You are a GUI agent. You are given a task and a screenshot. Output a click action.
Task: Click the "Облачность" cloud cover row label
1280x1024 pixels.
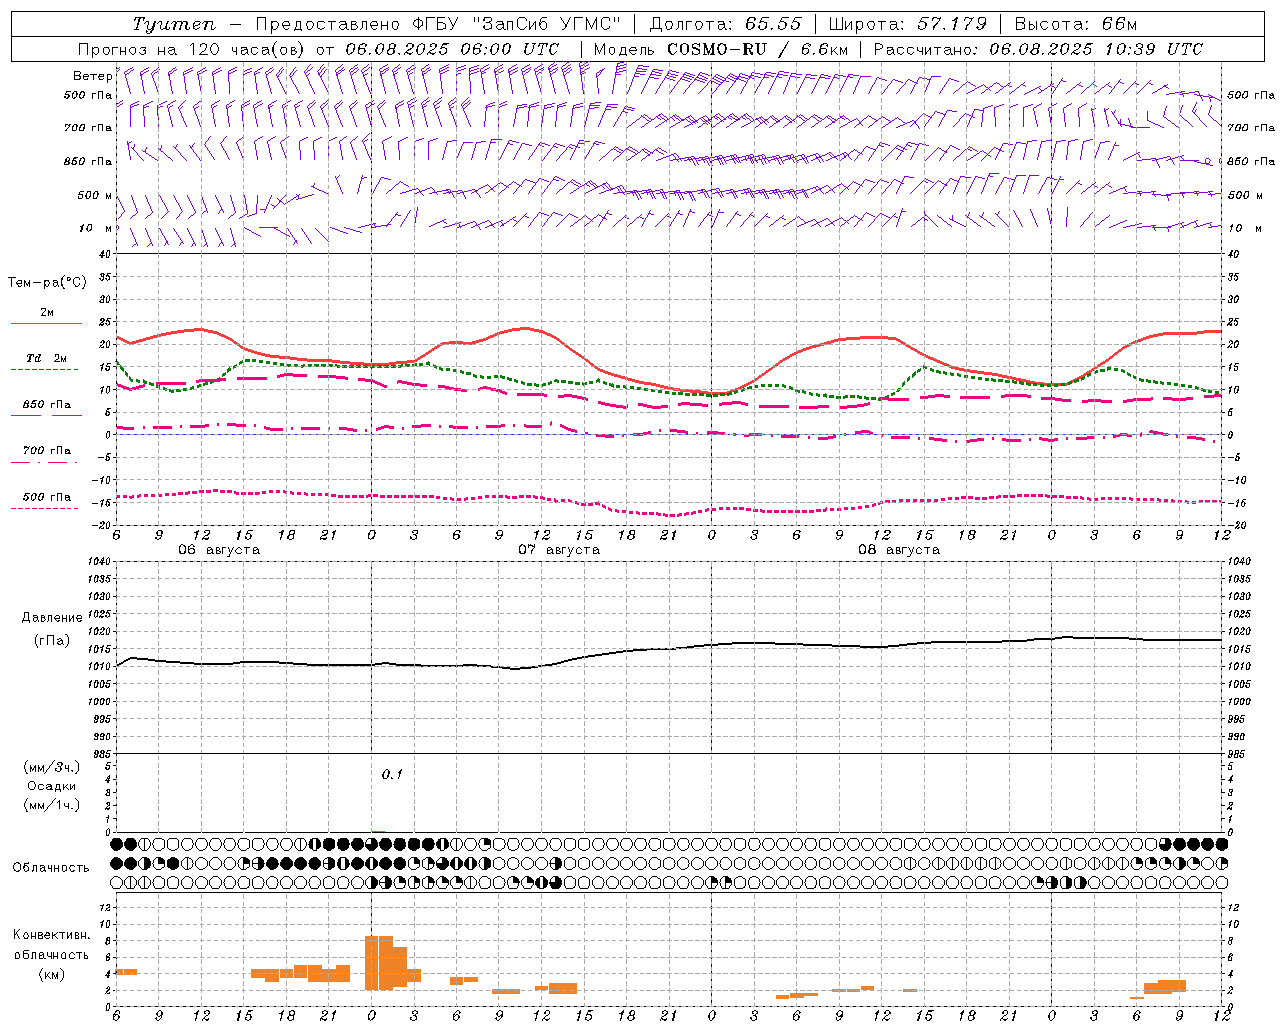(x=51, y=867)
